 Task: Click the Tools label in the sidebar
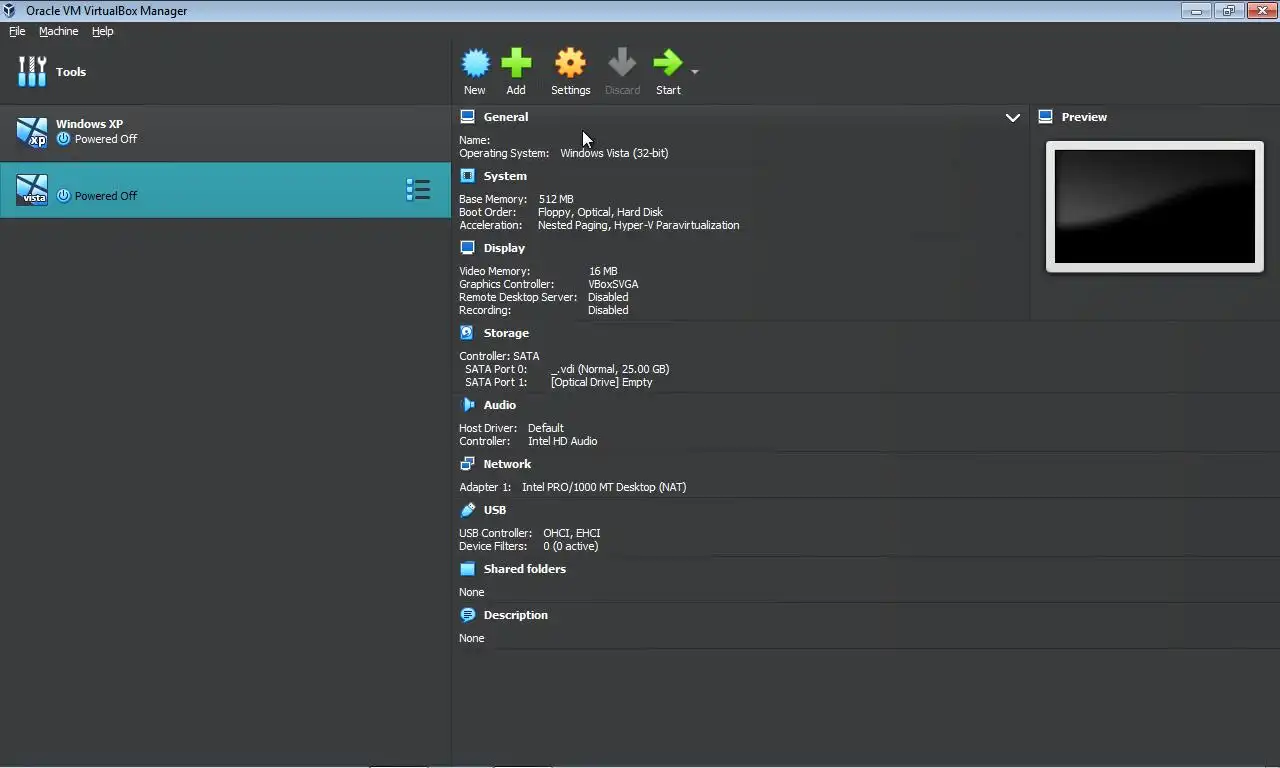point(71,72)
